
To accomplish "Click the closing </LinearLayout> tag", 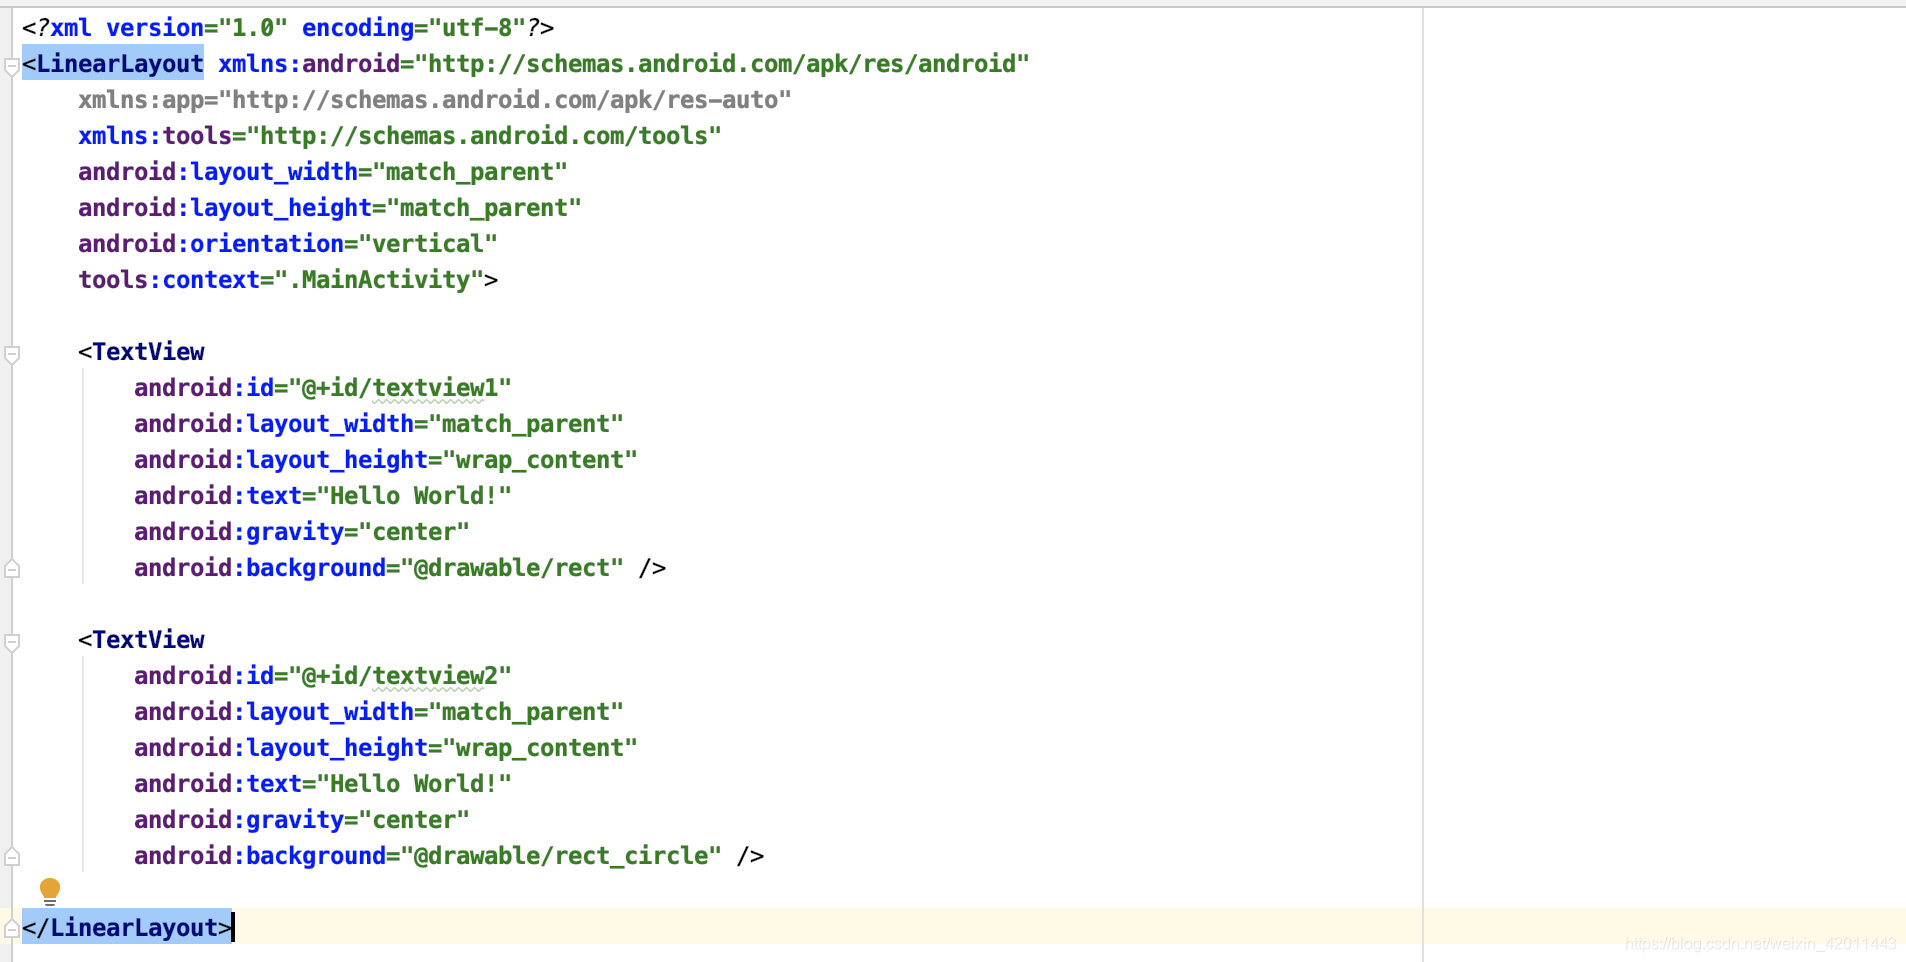I will tap(128, 928).
